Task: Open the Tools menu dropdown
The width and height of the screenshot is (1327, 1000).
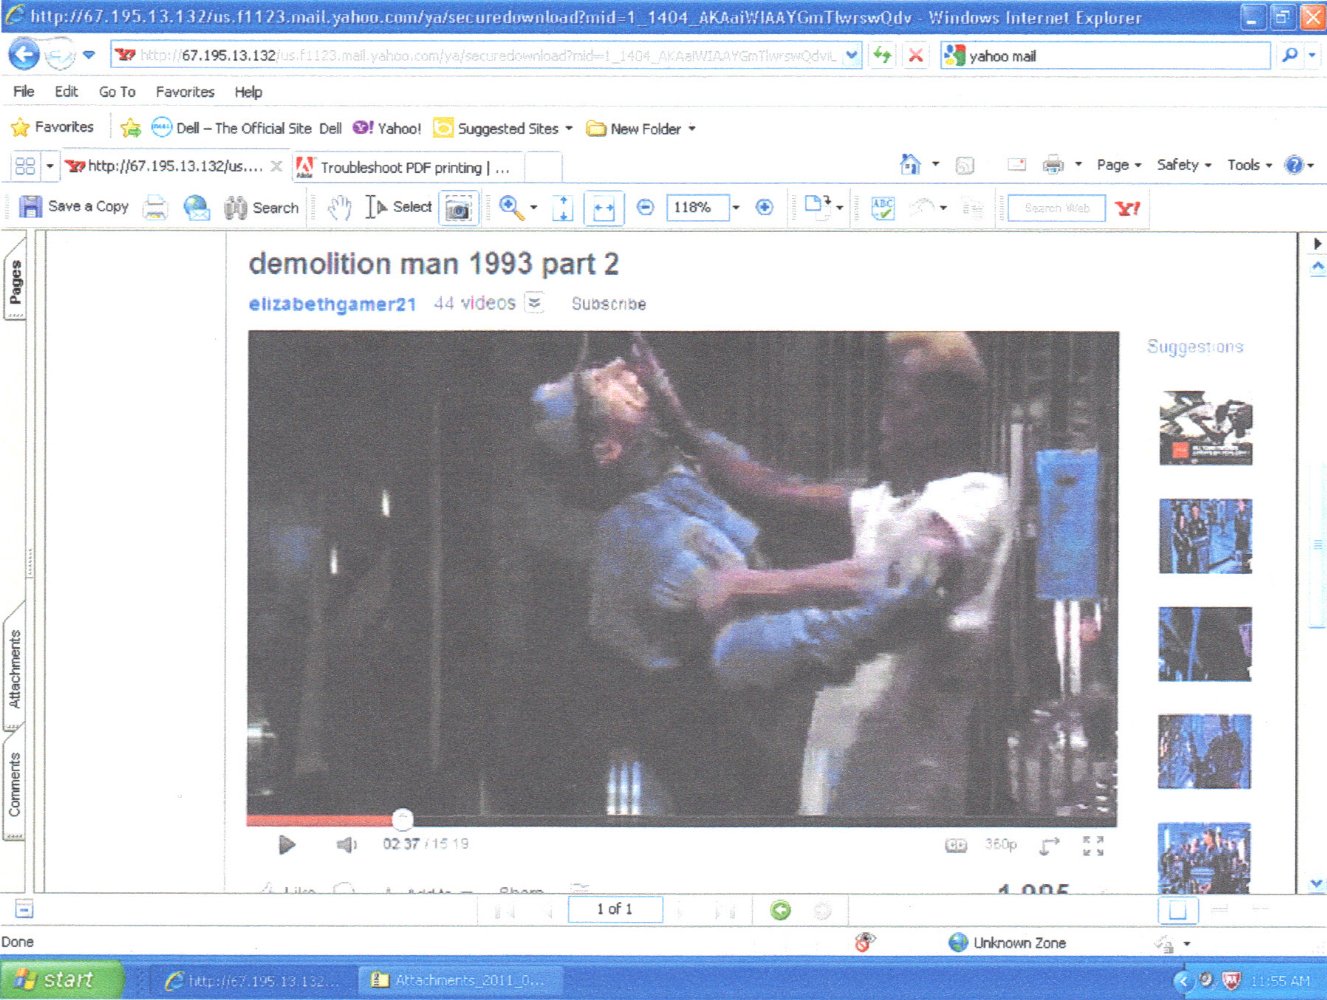Action: pyautogui.click(x=1250, y=165)
